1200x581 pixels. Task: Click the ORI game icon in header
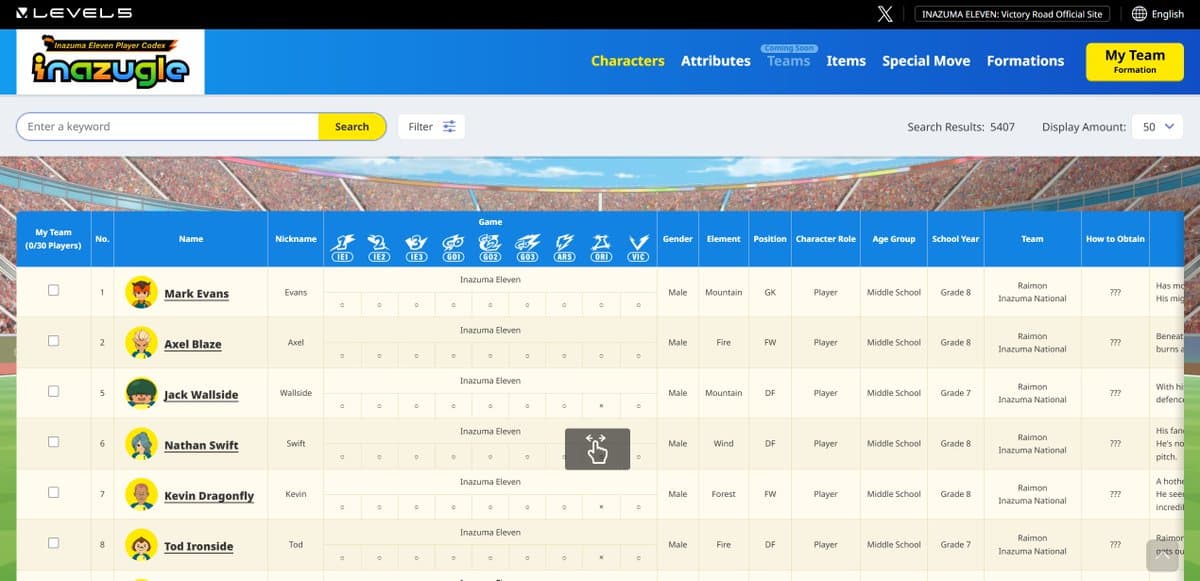point(601,247)
